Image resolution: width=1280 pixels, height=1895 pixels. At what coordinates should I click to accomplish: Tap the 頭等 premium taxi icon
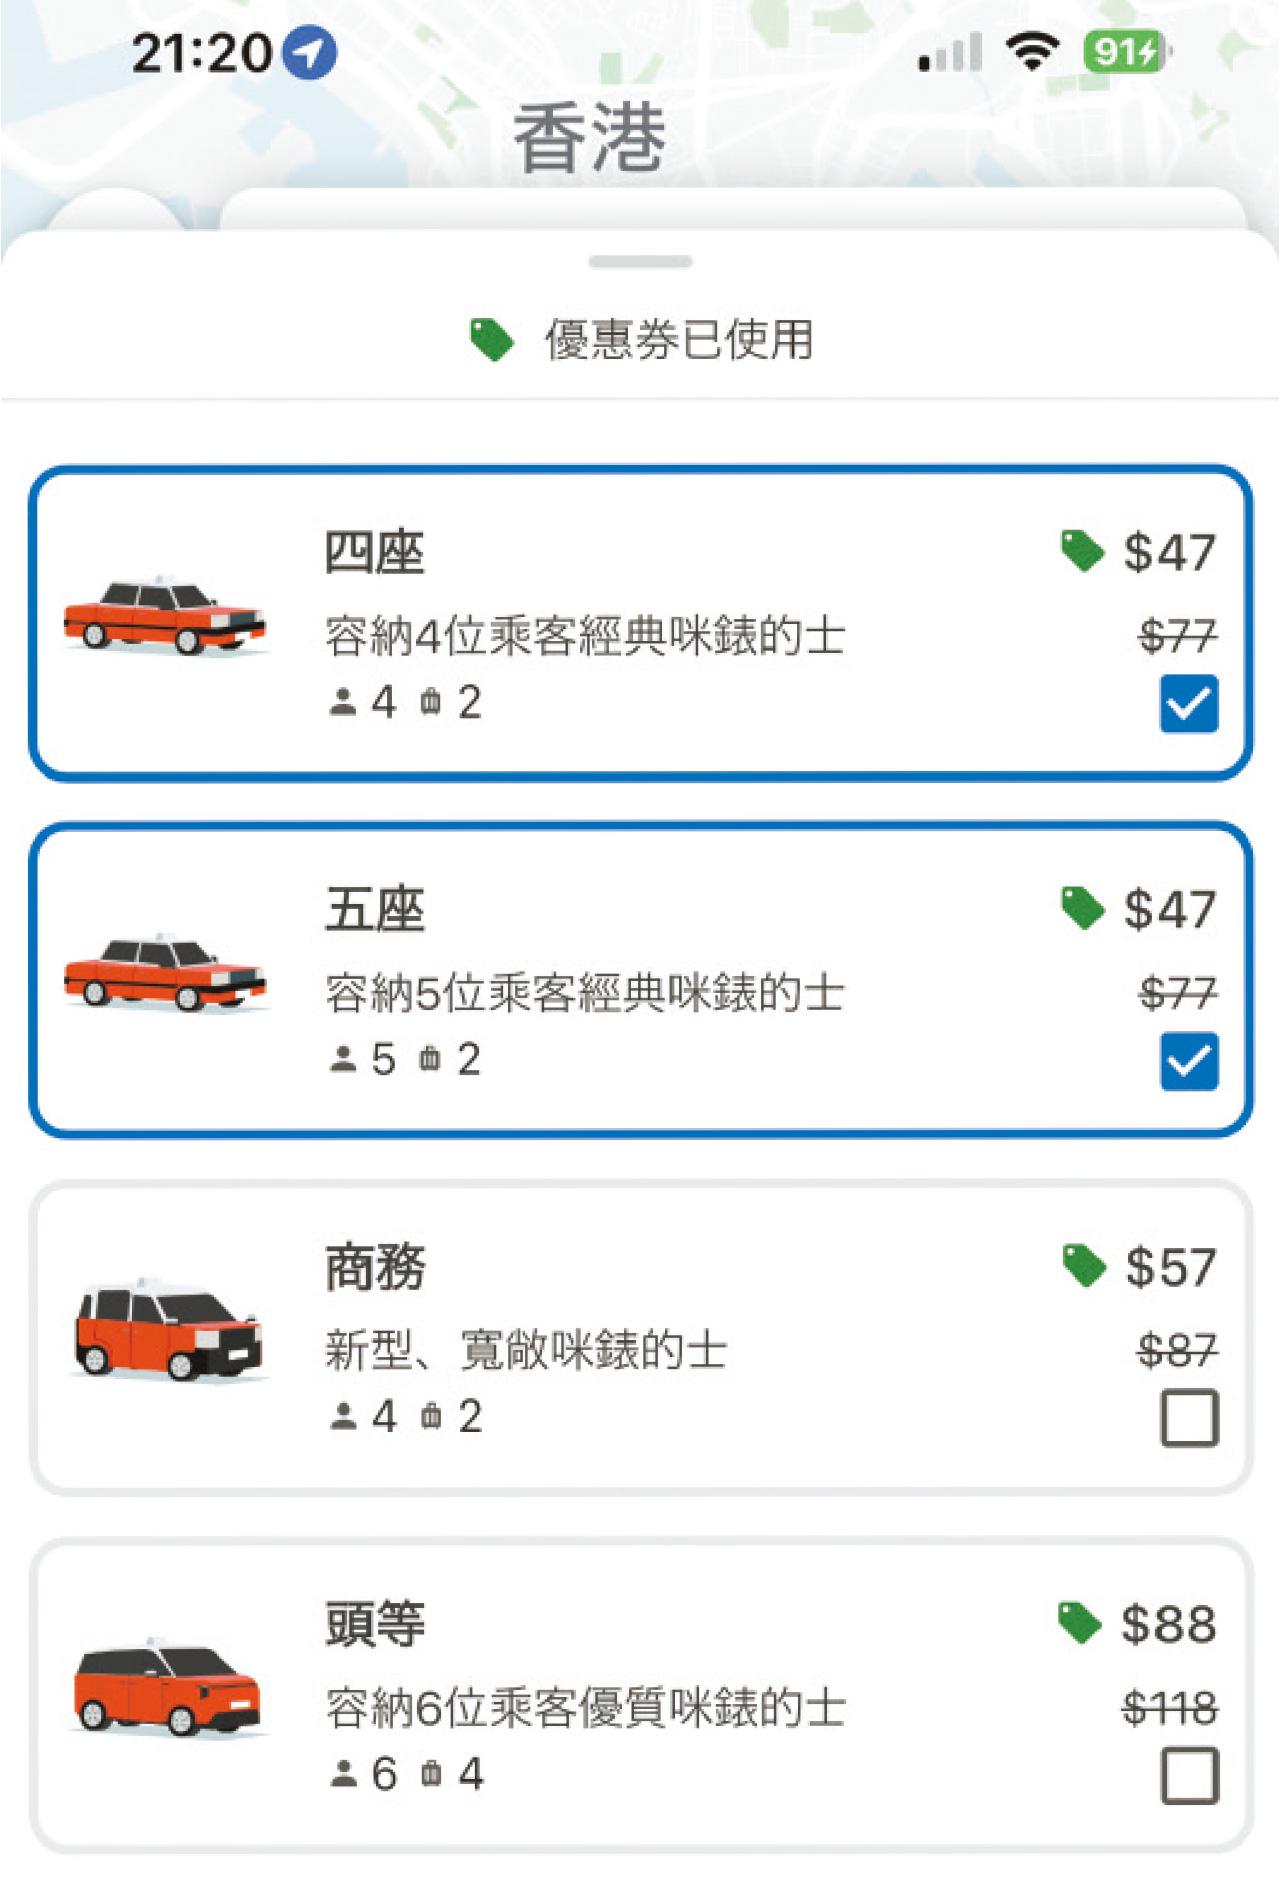tap(168, 1689)
